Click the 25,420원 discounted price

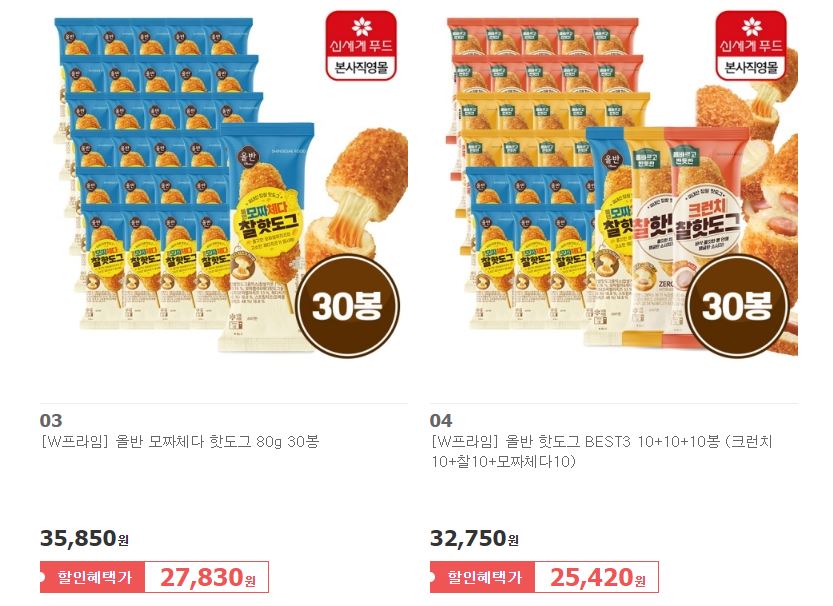597,577
